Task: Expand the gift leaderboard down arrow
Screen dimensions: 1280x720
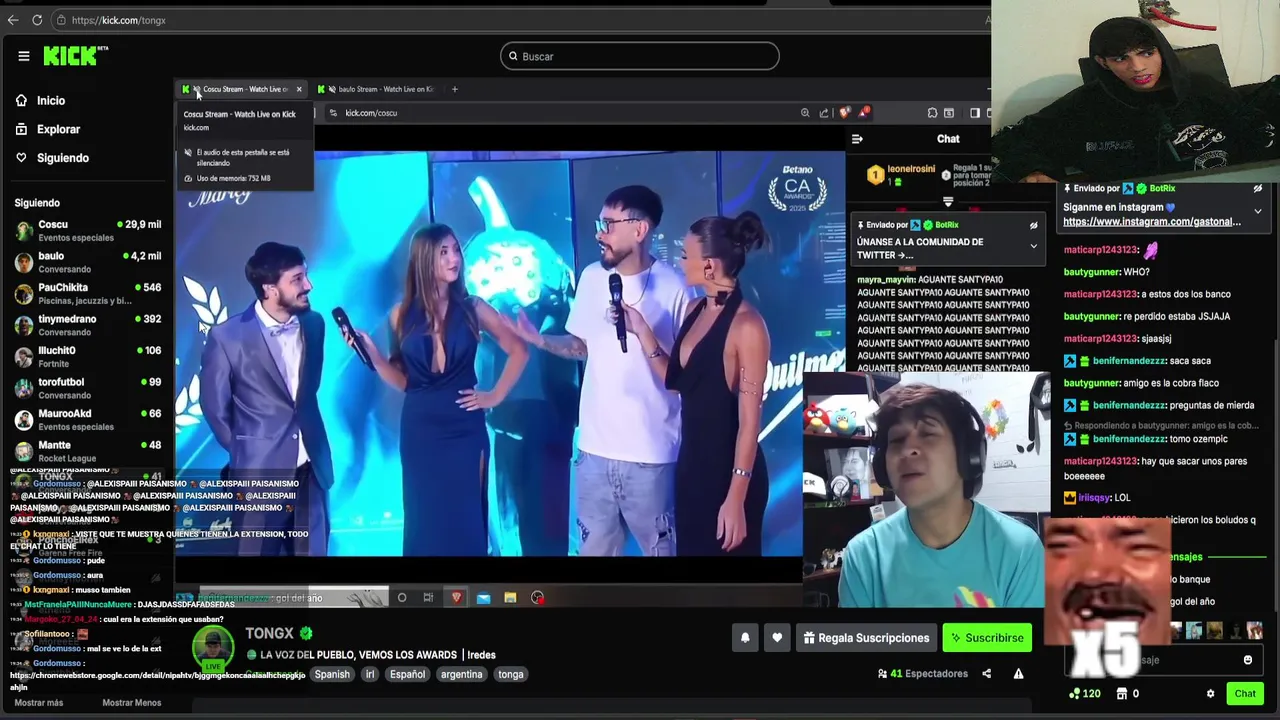Action: 948,202
